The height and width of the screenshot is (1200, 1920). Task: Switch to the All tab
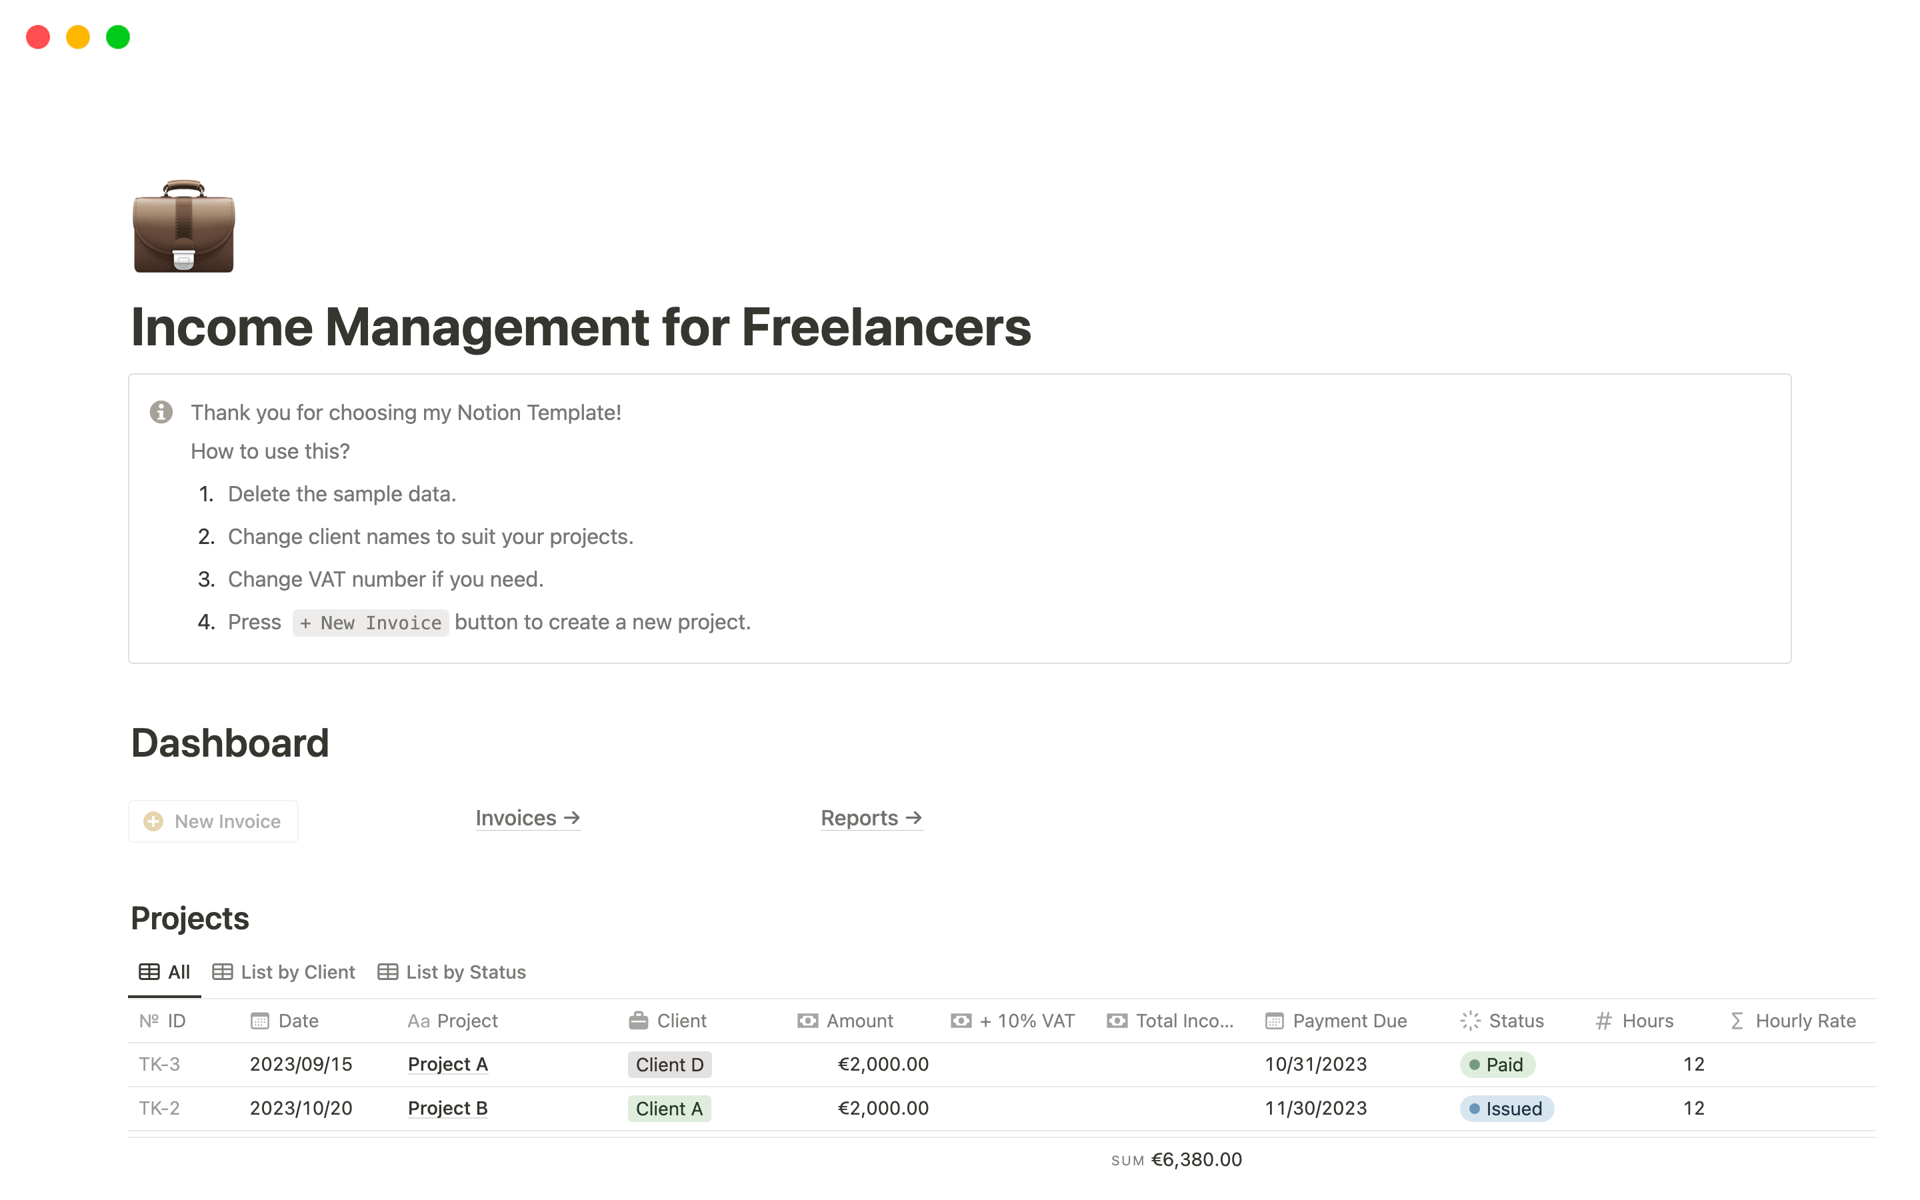[164, 972]
